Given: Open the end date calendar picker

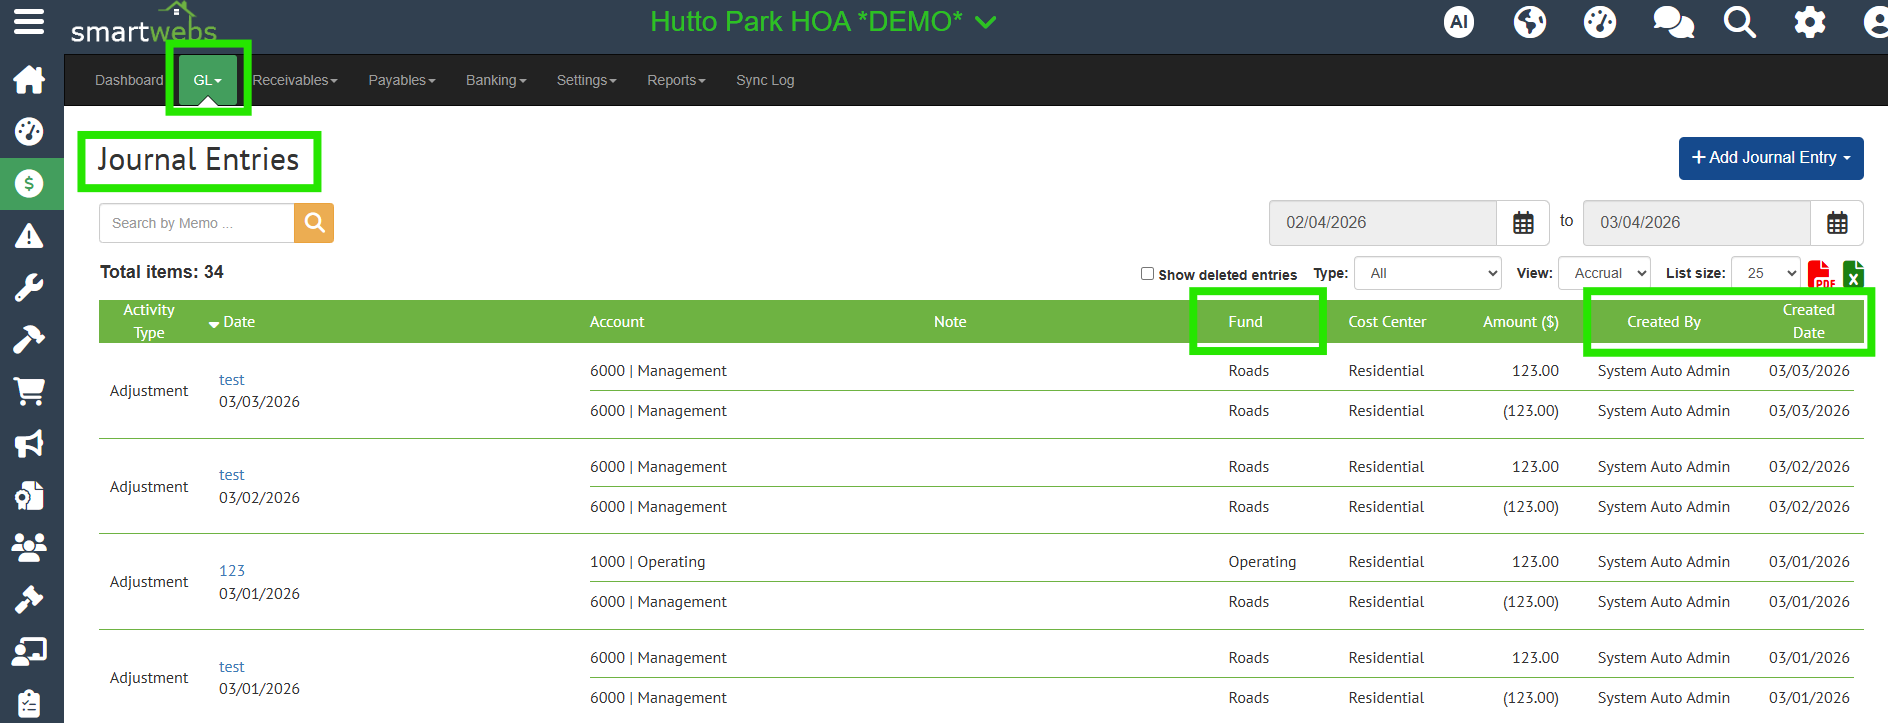Looking at the screenshot, I should 1837,223.
